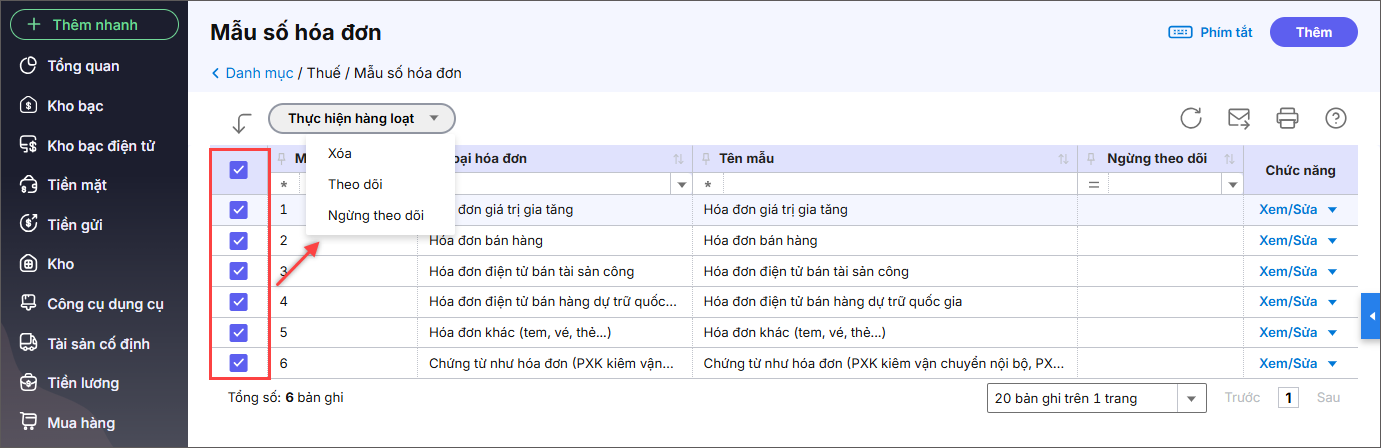The height and width of the screenshot is (448, 1381).
Task: Open Kho bạc điện tử in the sidebar
Action: coord(100,145)
